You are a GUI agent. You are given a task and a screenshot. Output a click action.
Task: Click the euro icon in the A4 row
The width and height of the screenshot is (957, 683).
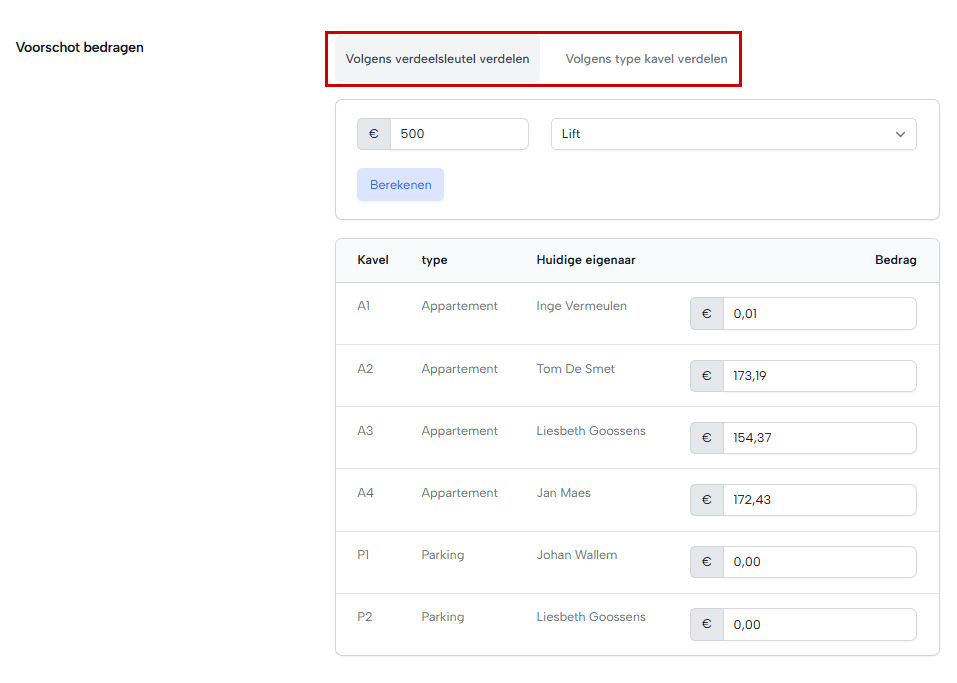pos(707,500)
